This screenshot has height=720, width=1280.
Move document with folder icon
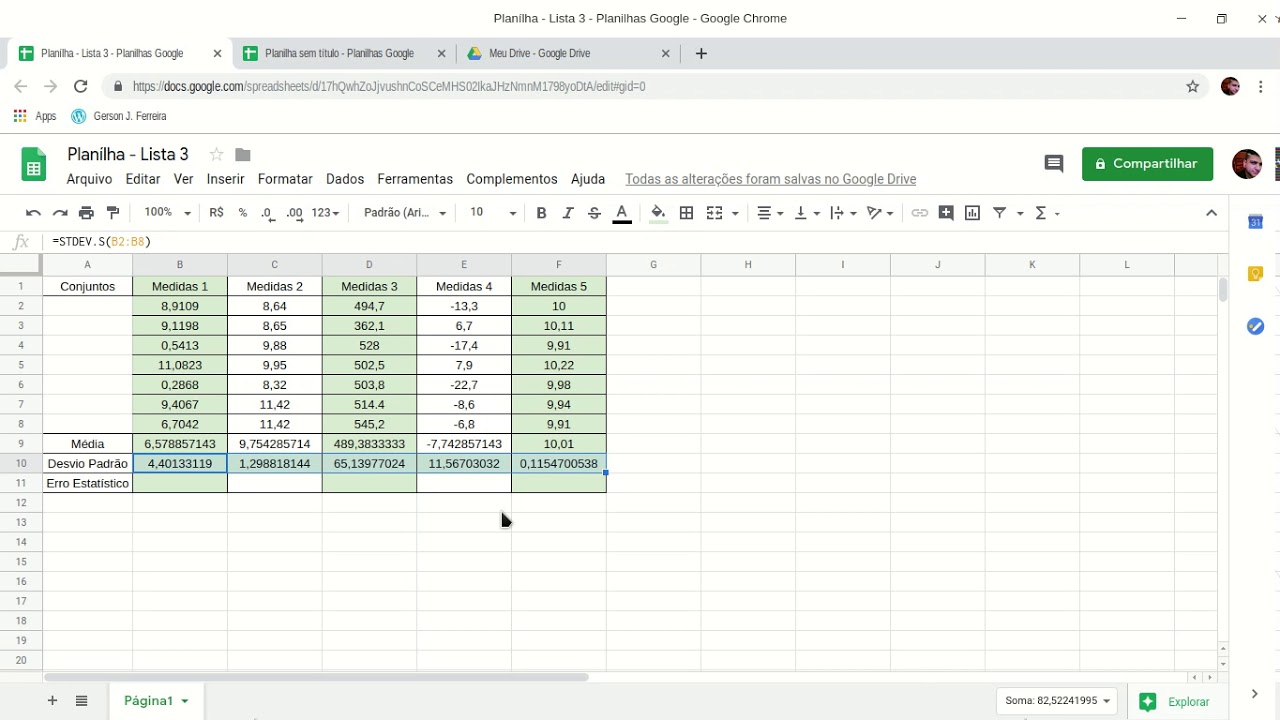click(x=242, y=155)
